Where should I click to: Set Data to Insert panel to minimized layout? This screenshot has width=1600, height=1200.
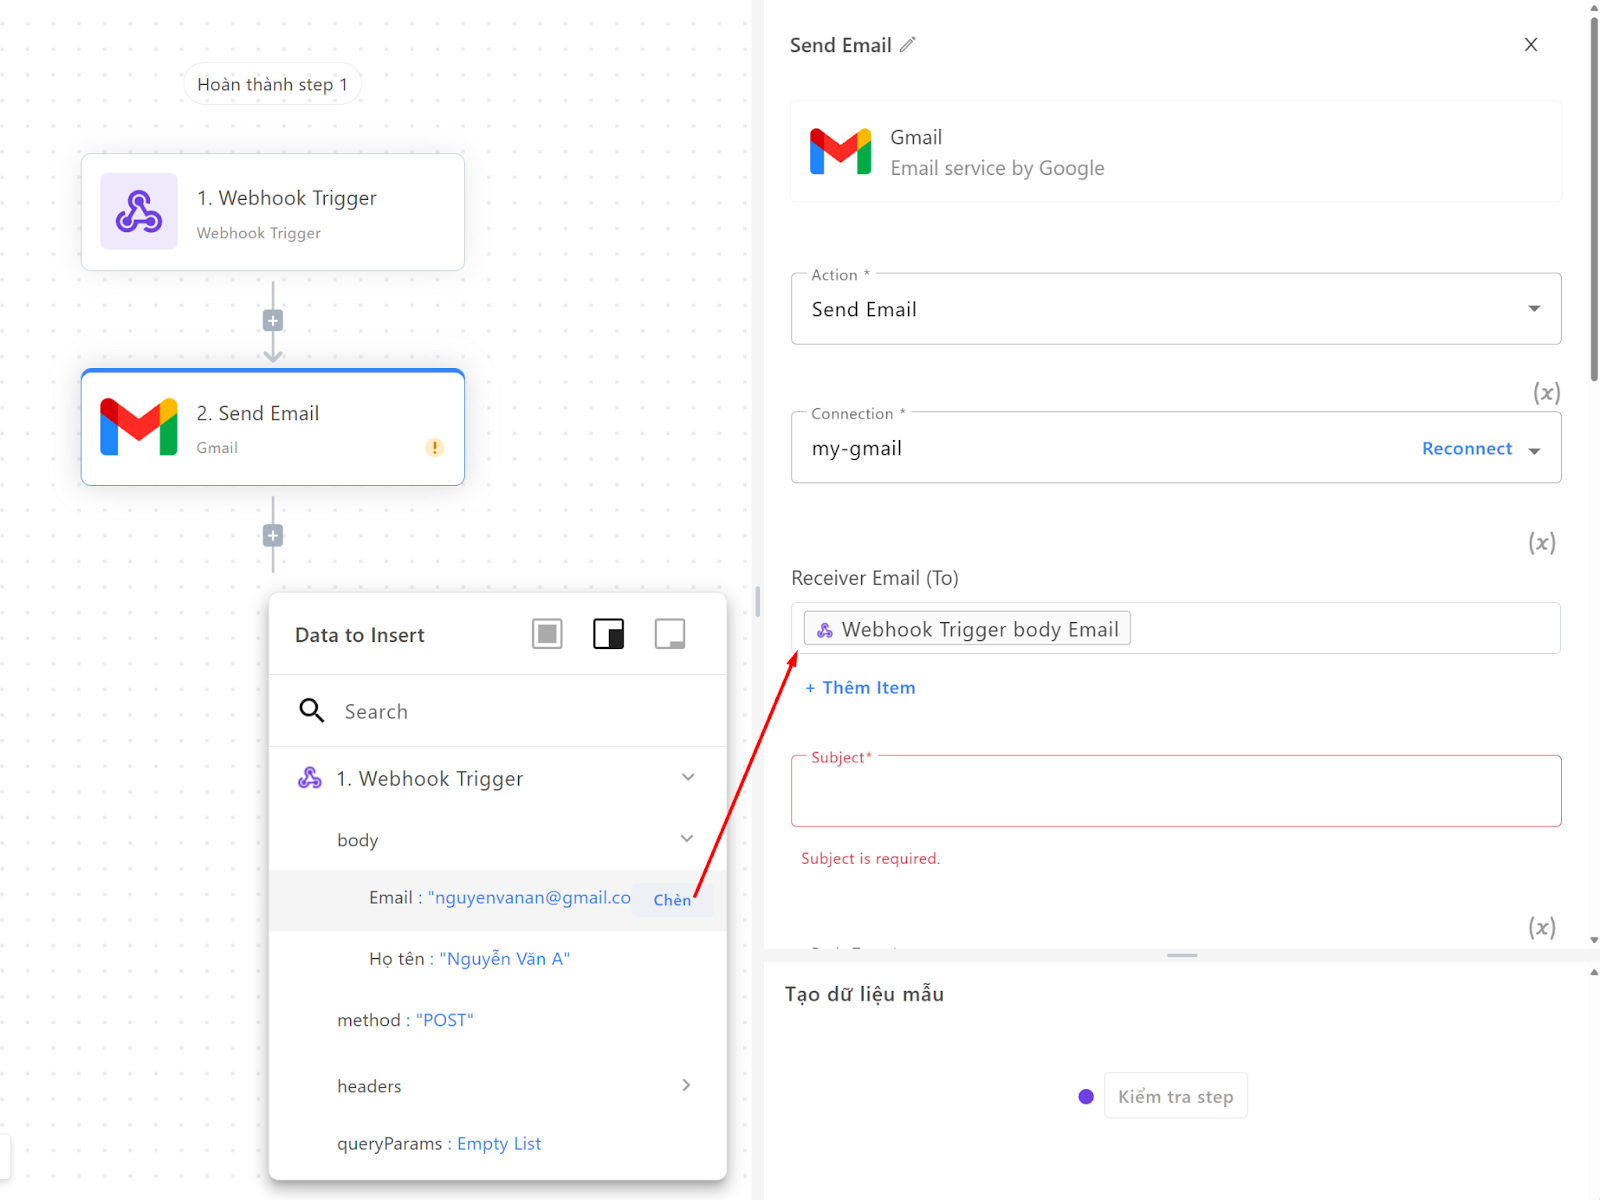pyautogui.click(x=670, y=634)
